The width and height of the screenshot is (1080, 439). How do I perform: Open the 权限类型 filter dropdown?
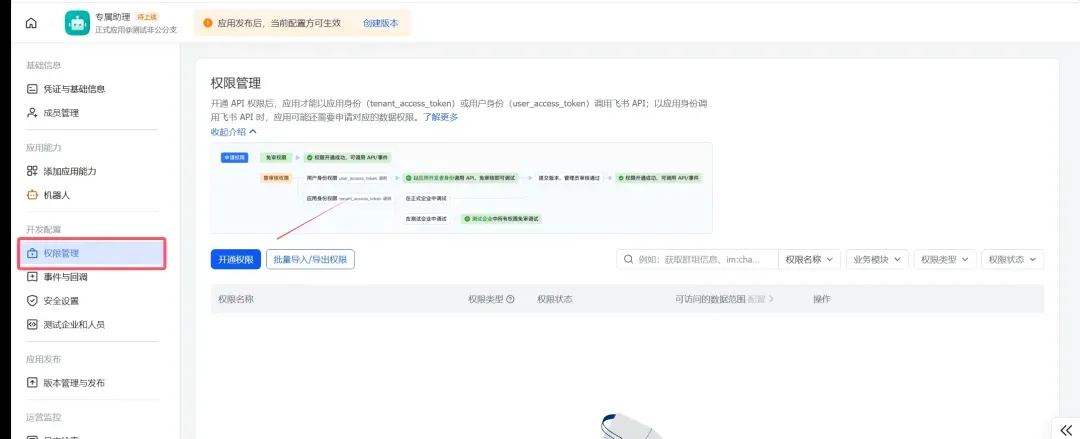coord(944,259)
